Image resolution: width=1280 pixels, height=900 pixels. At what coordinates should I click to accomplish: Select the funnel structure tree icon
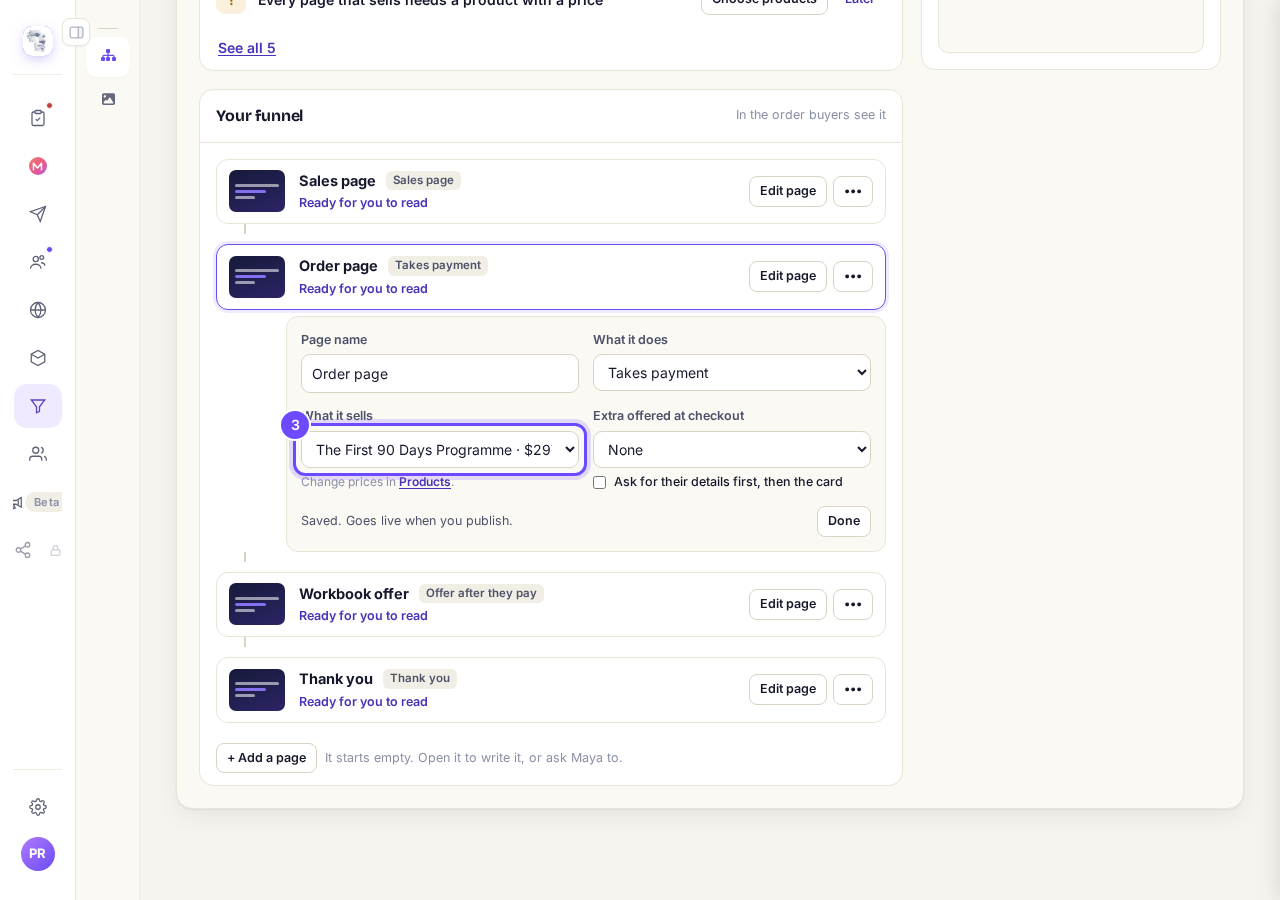coord(108,56)
